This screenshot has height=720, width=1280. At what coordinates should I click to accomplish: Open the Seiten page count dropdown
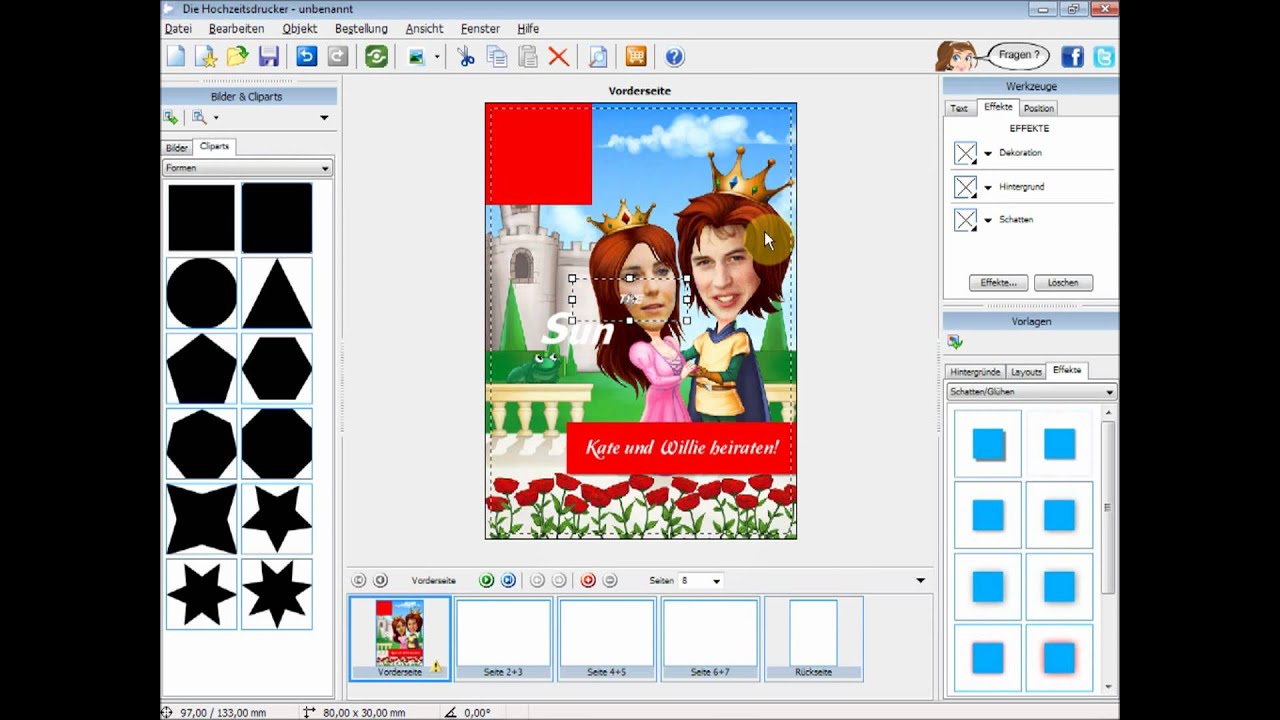click(700, 580)
